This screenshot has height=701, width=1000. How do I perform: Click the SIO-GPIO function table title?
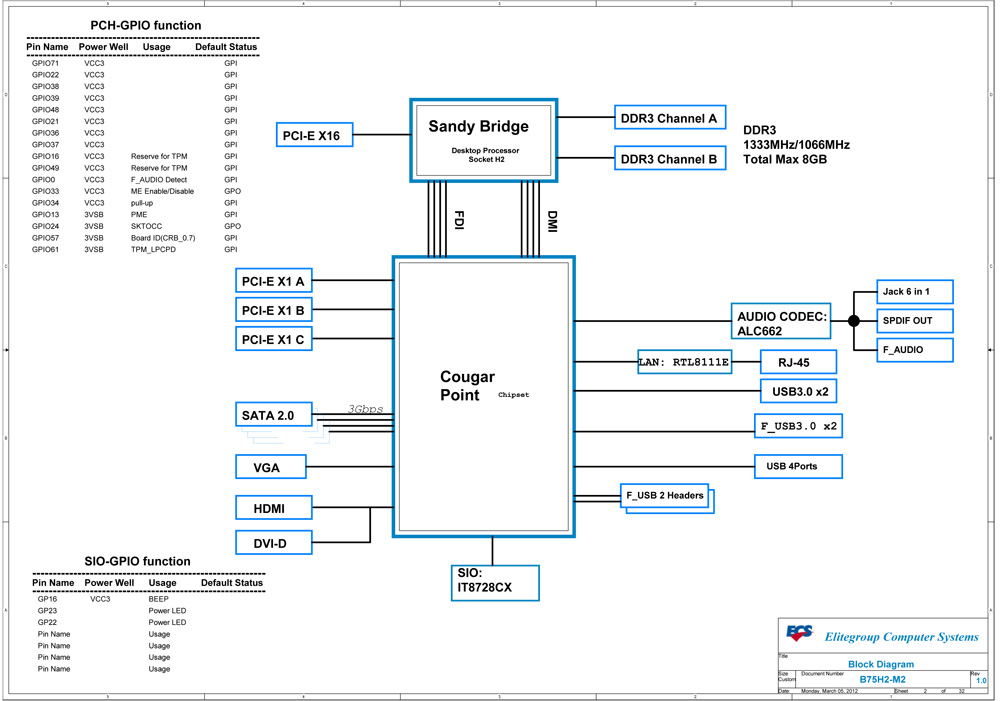pyautogui.click(x=137, y=561)
